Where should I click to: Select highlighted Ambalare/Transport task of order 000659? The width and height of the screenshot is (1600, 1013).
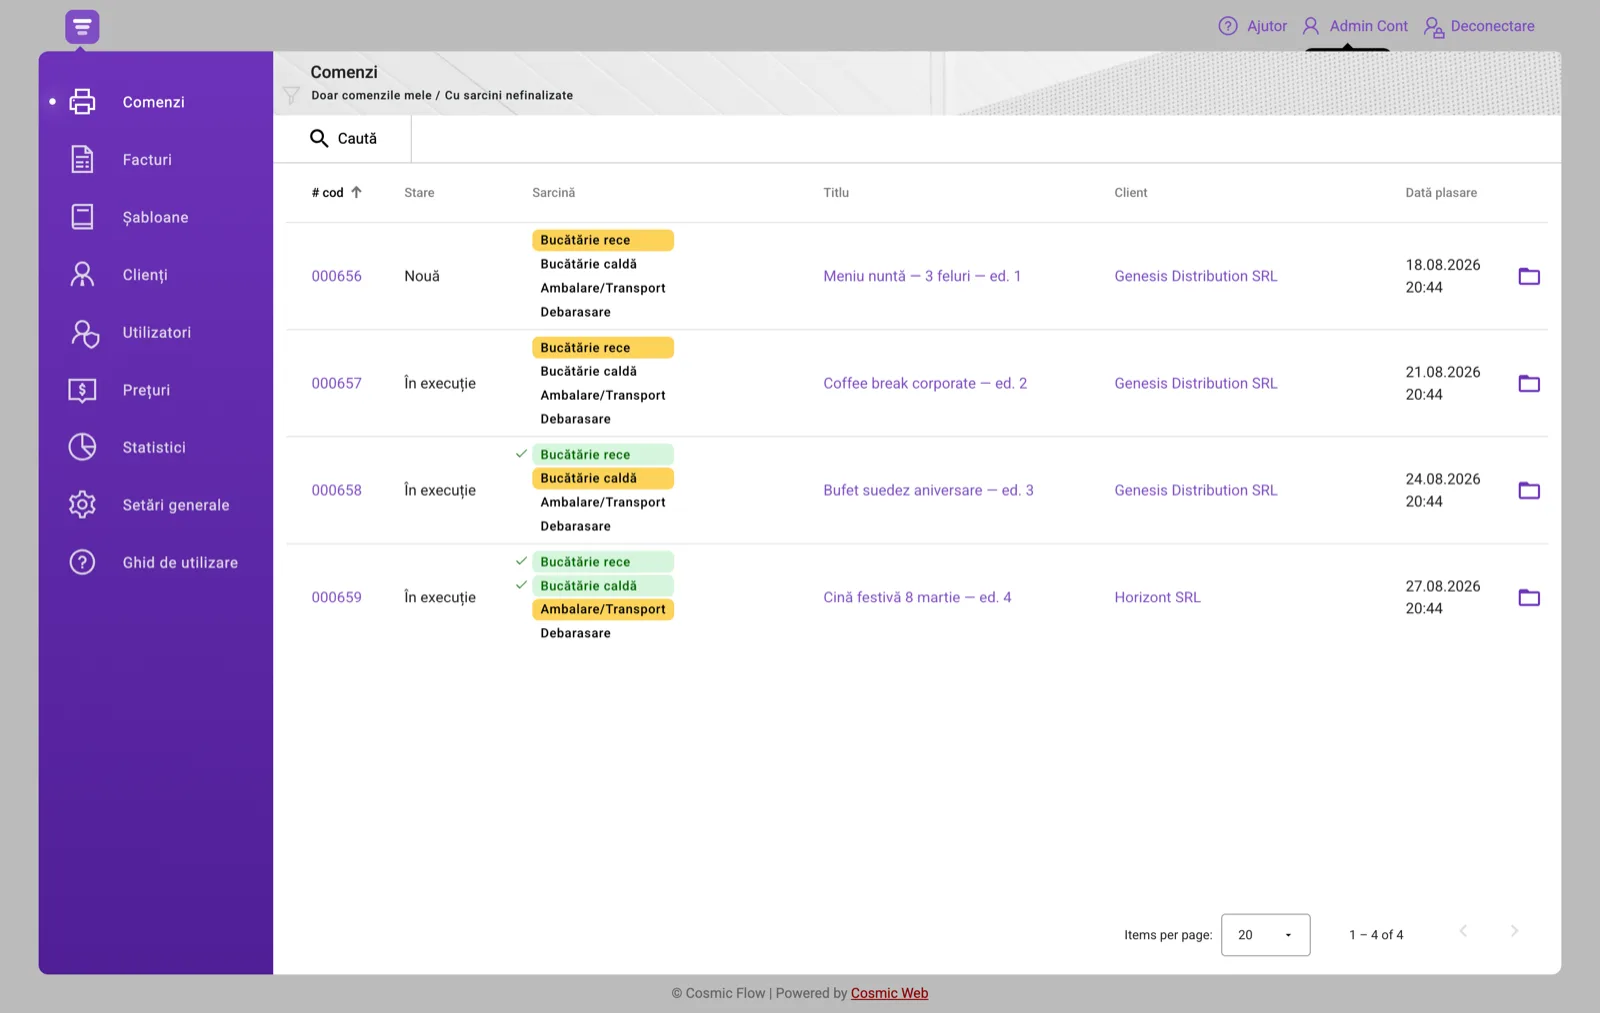[x=602, y=609]
